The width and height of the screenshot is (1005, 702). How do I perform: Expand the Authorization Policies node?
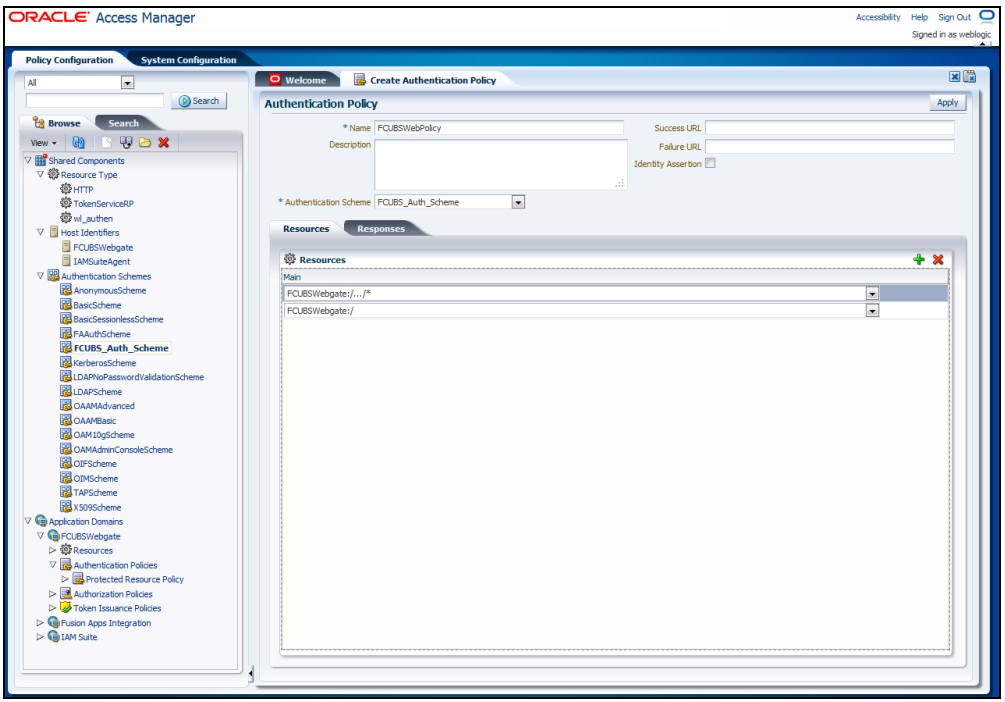[53, 594]
